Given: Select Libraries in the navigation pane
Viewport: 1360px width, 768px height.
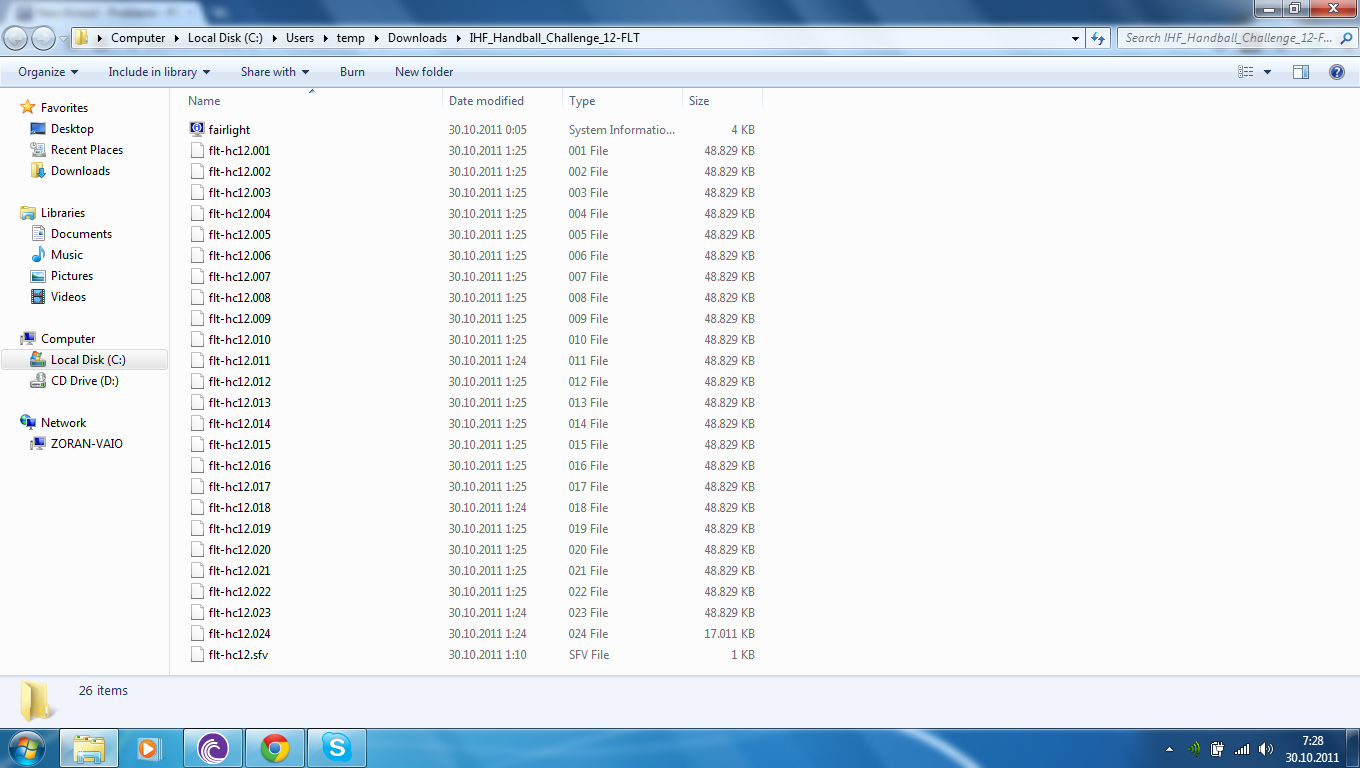Looking at the screenshot, I should (x=63, y=213).
